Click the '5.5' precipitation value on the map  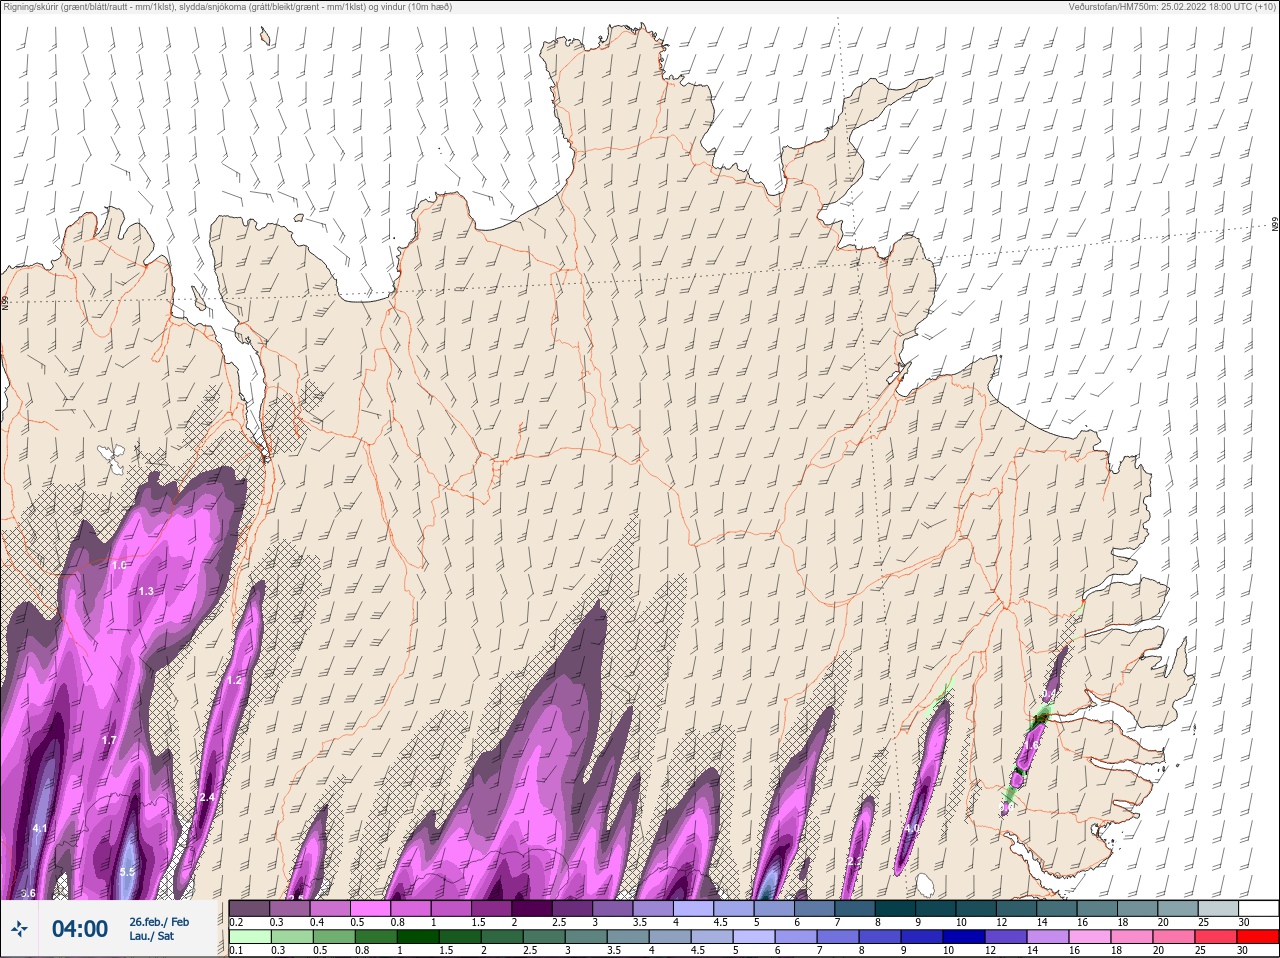coord(127,872)
